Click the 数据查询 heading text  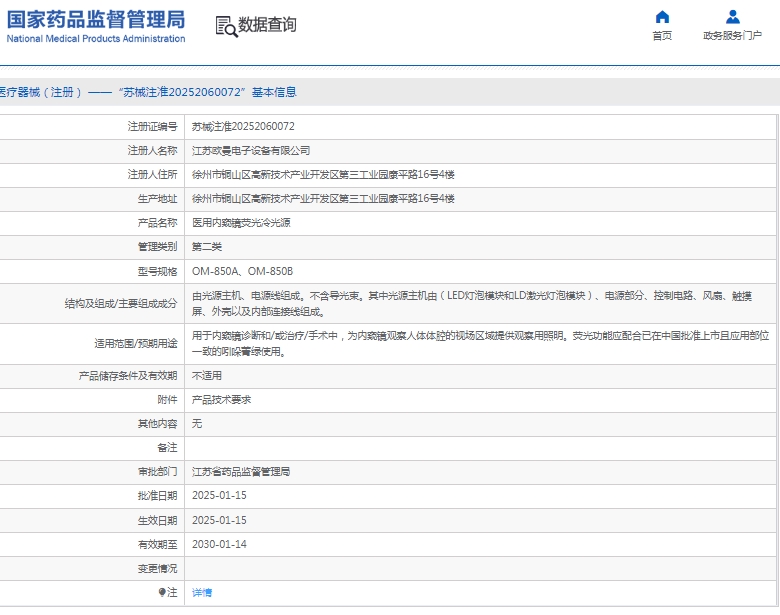click(267, 24)
